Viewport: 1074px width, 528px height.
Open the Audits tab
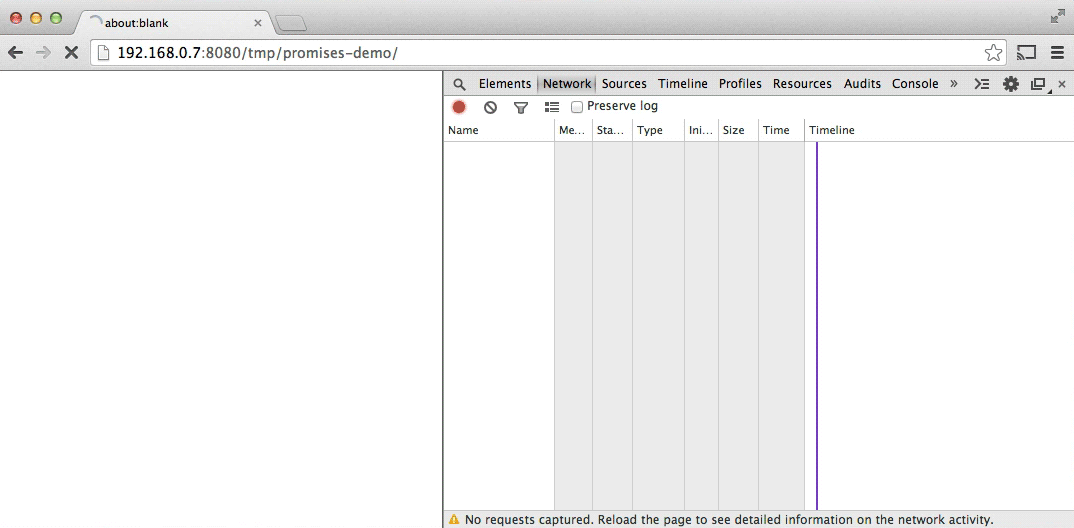coord(862,84)
